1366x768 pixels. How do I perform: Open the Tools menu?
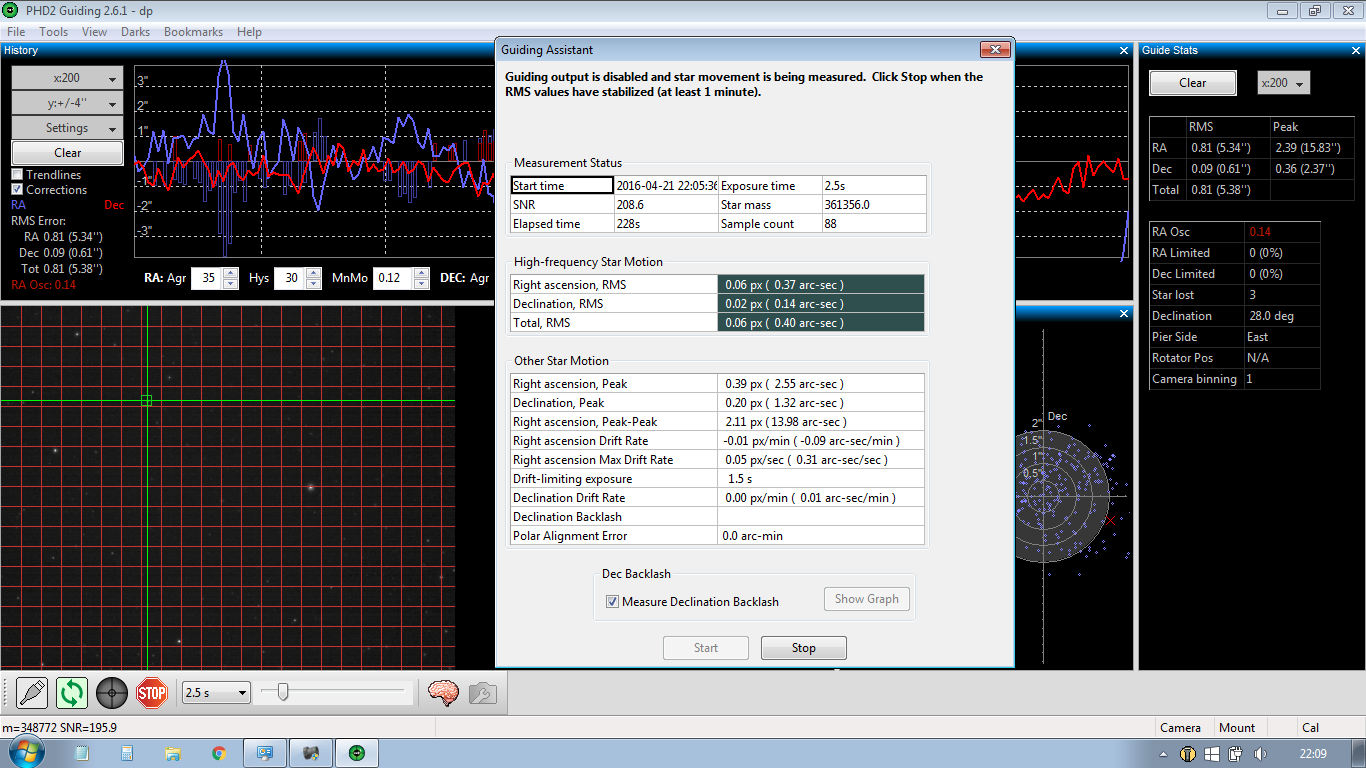(x=54, y=32)
